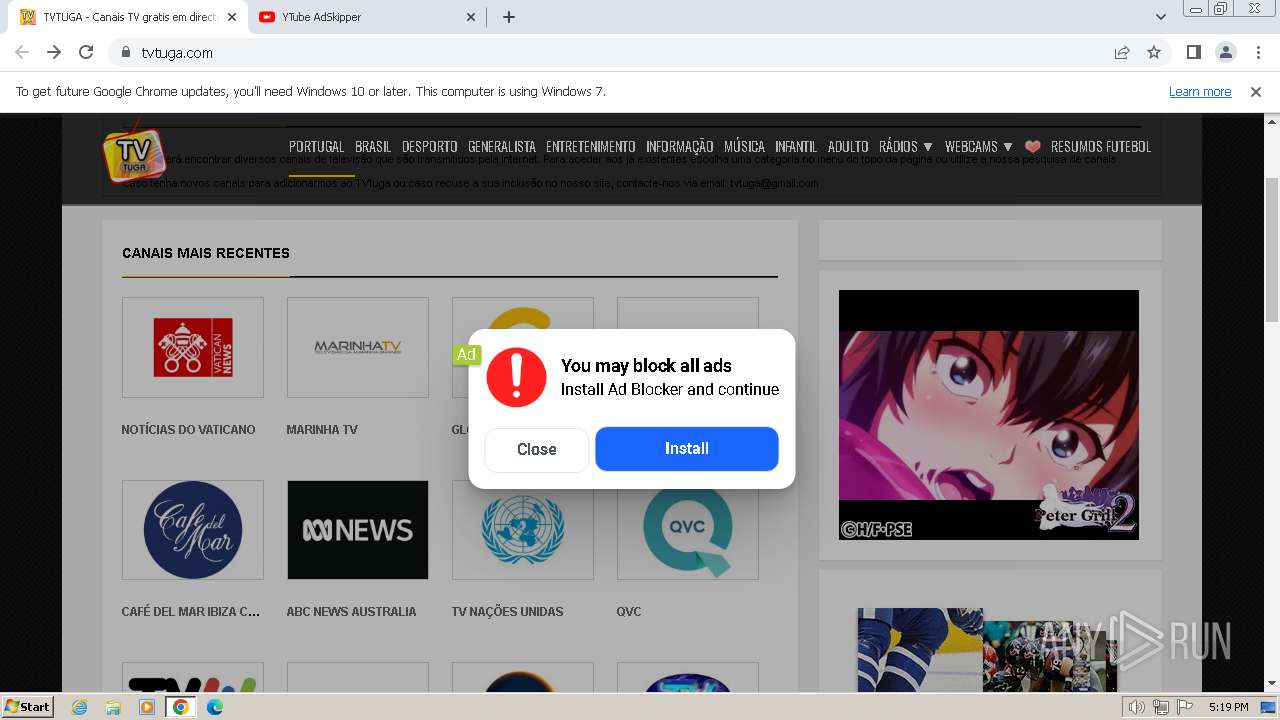This screenshot has height=720, width=1280.
Task: Switch to the YTube AdSkipper tab
Action: tap(365, 17)
